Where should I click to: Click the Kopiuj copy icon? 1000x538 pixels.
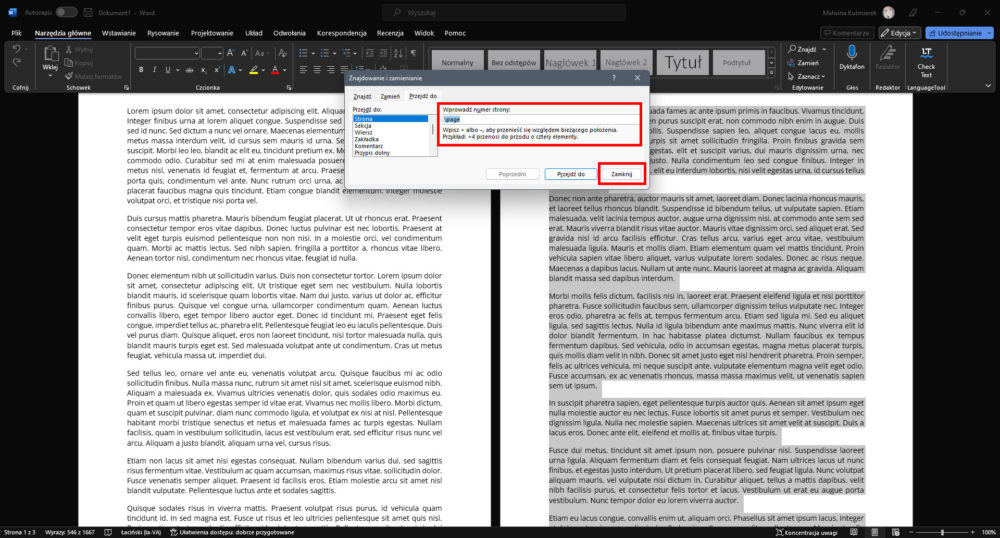pos(69,62)
